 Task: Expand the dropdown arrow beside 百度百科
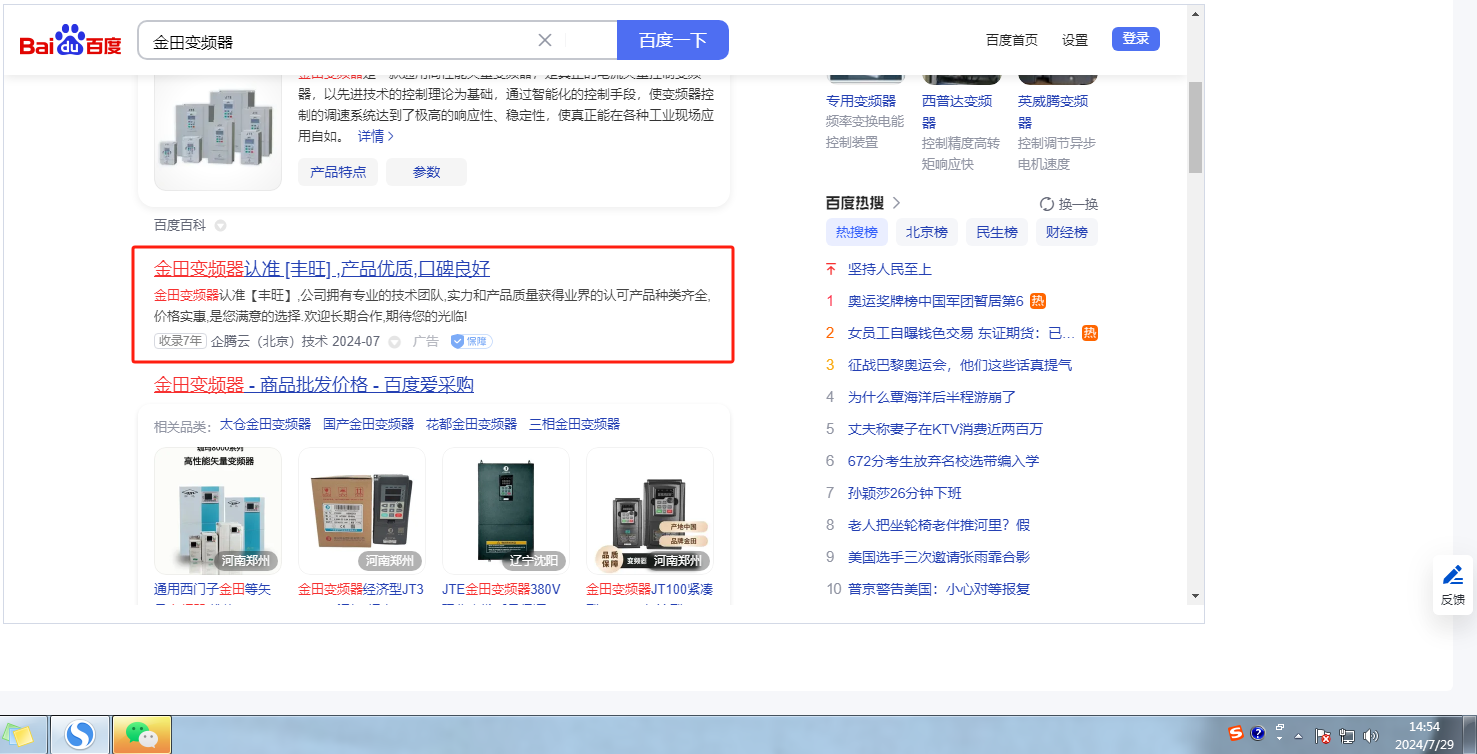click(220, 226)
